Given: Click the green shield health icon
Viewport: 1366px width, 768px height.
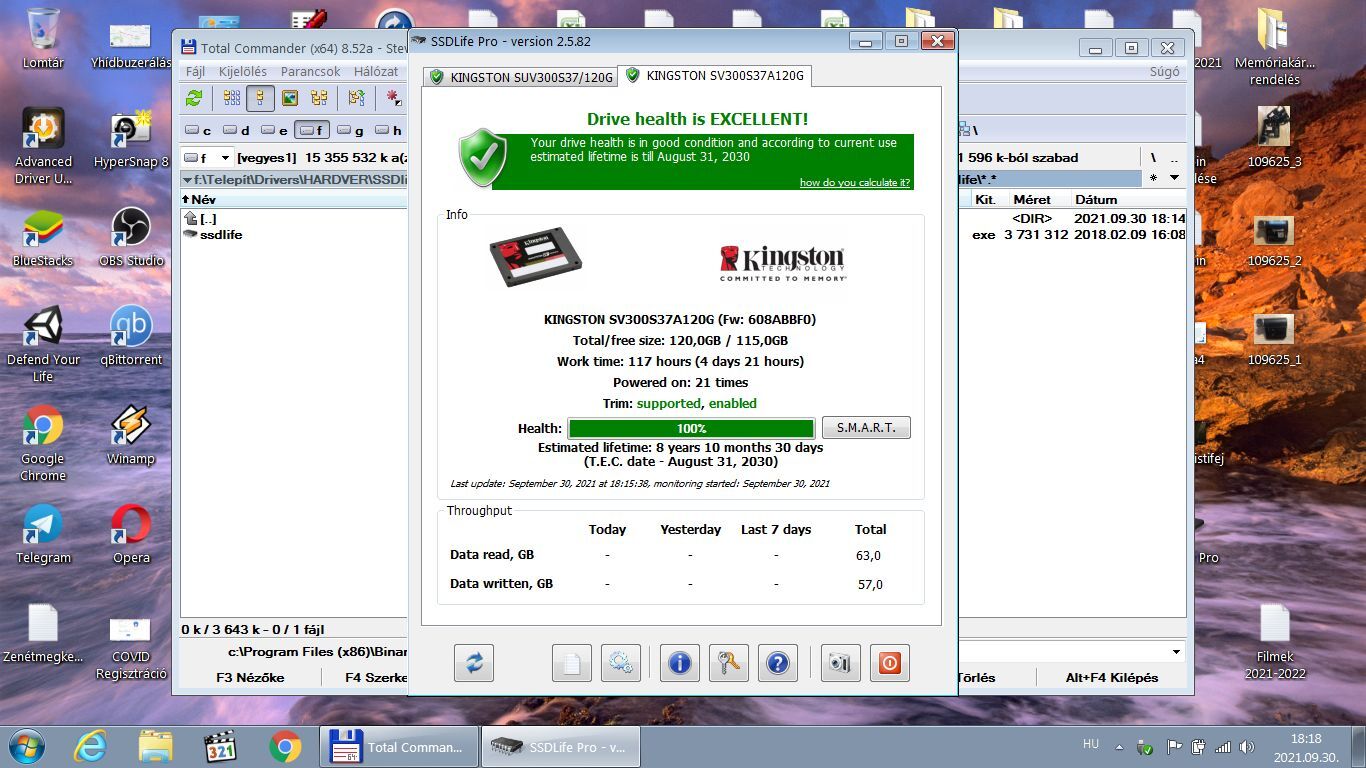Looking at the screenshot, I should coord(483,157).
